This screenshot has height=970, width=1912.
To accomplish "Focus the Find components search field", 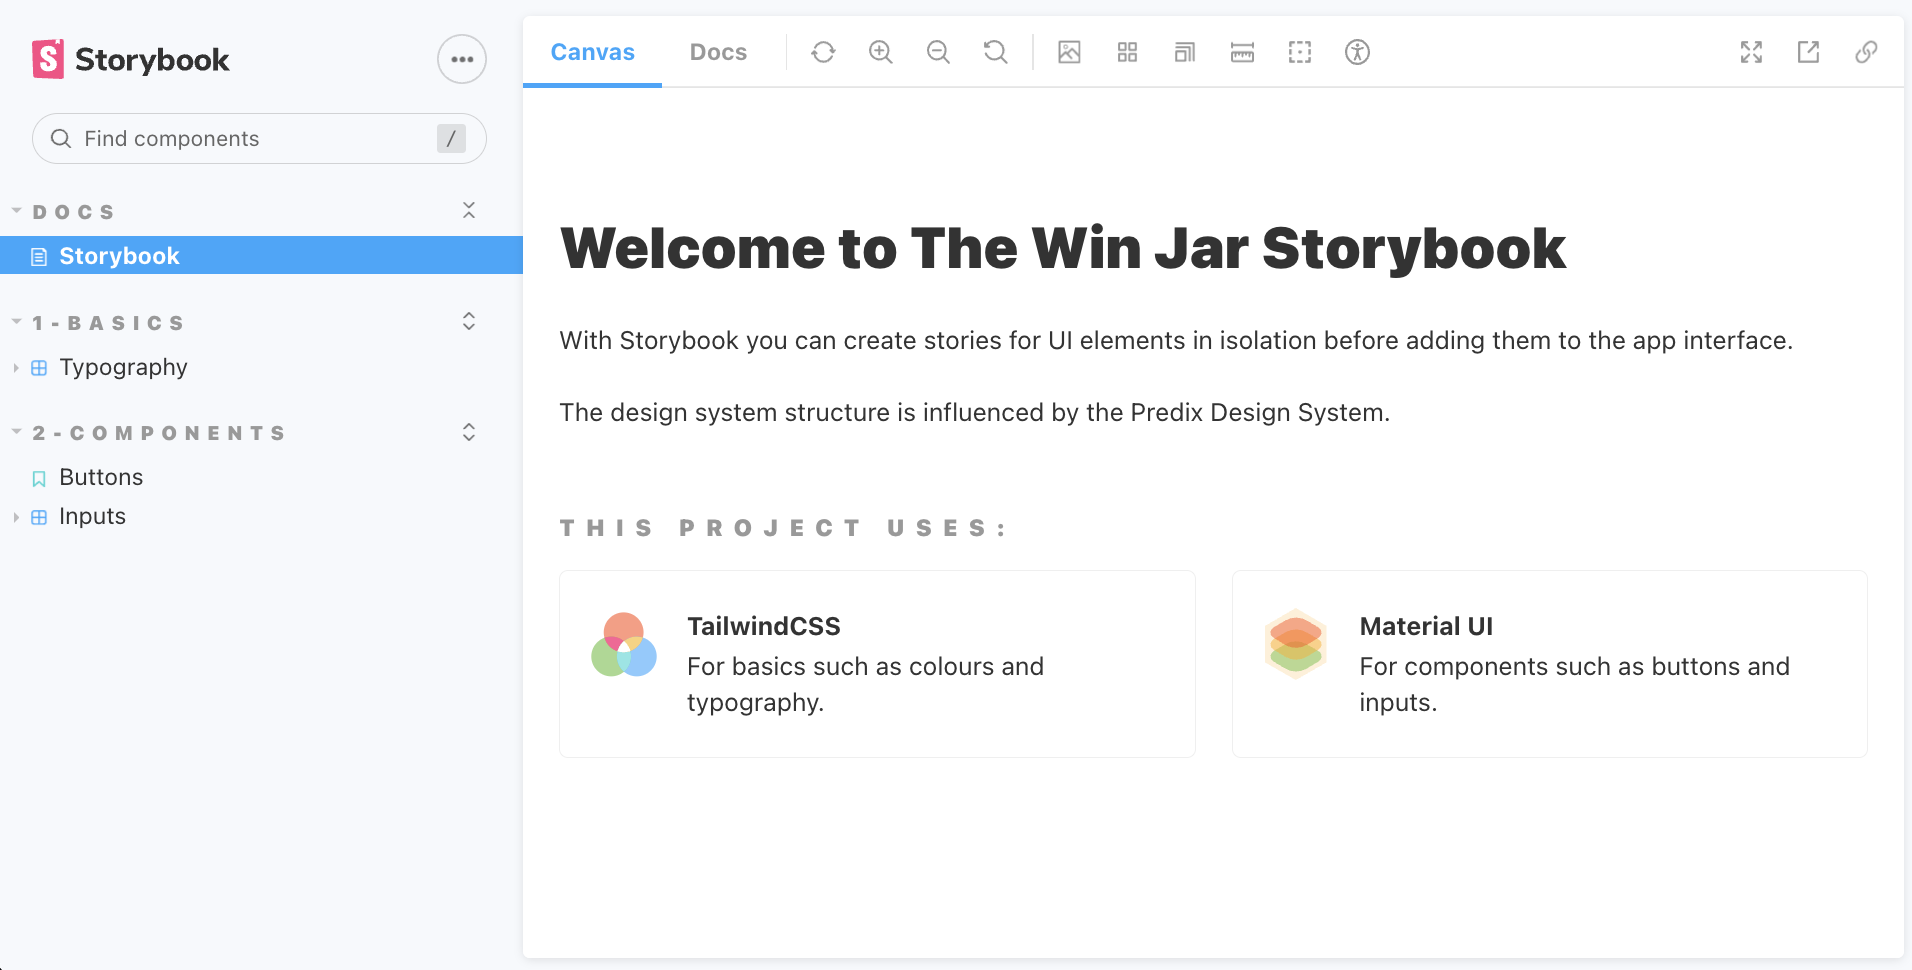I will pos(259,138).
